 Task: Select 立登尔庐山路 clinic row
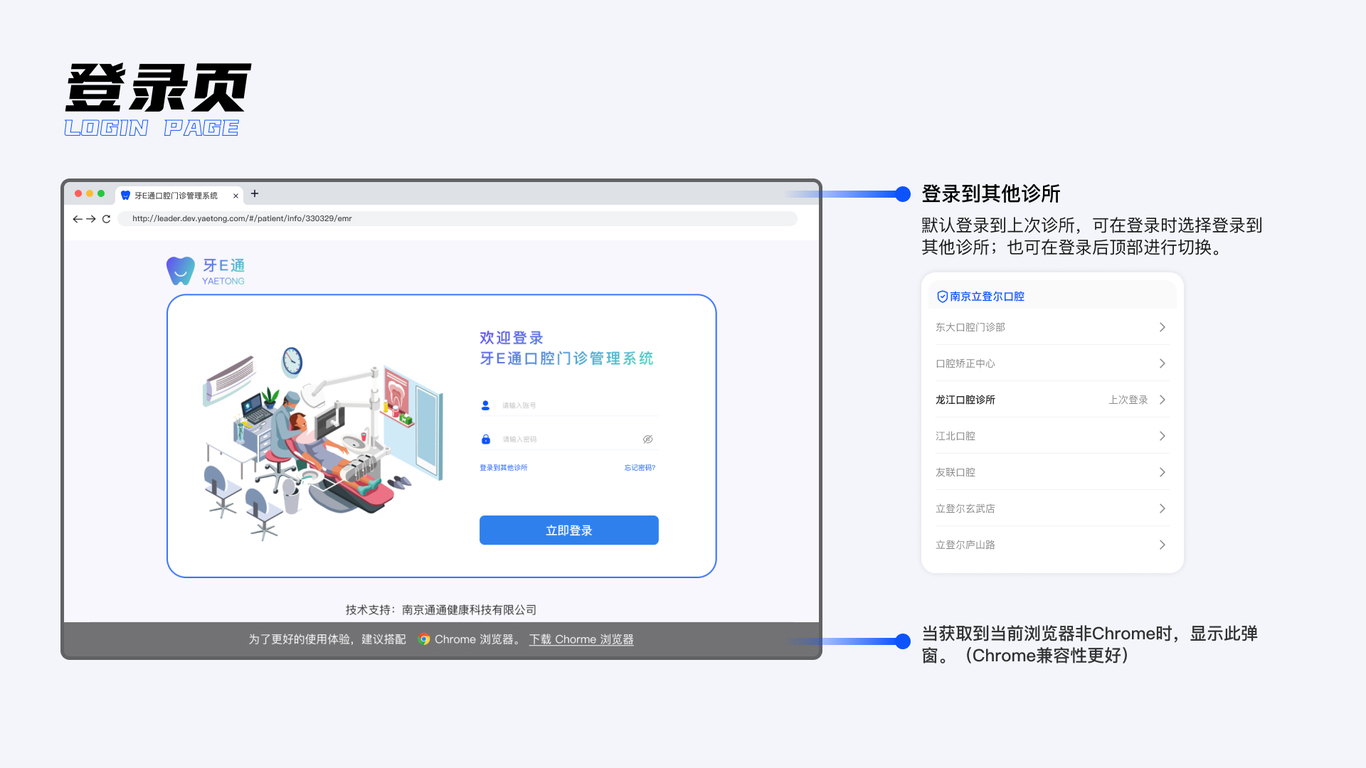tap(1052, 544)
